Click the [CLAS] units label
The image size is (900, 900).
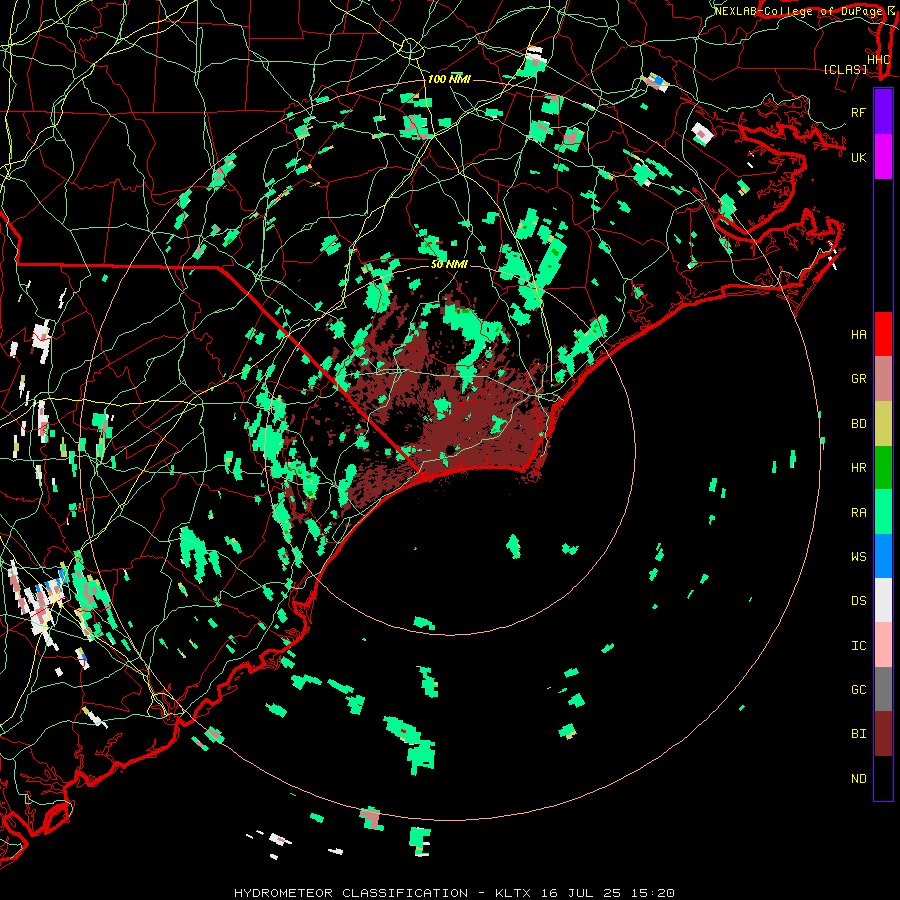(845, 69)
